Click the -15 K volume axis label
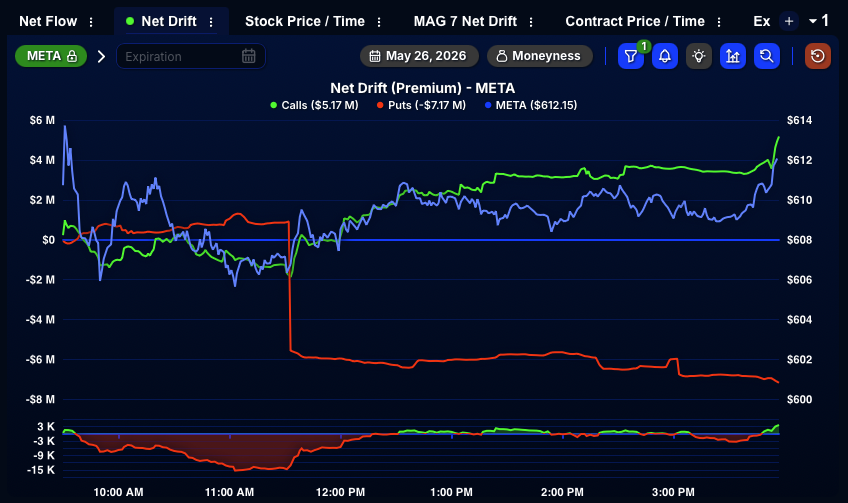848x503 pixels. point(41,470)
